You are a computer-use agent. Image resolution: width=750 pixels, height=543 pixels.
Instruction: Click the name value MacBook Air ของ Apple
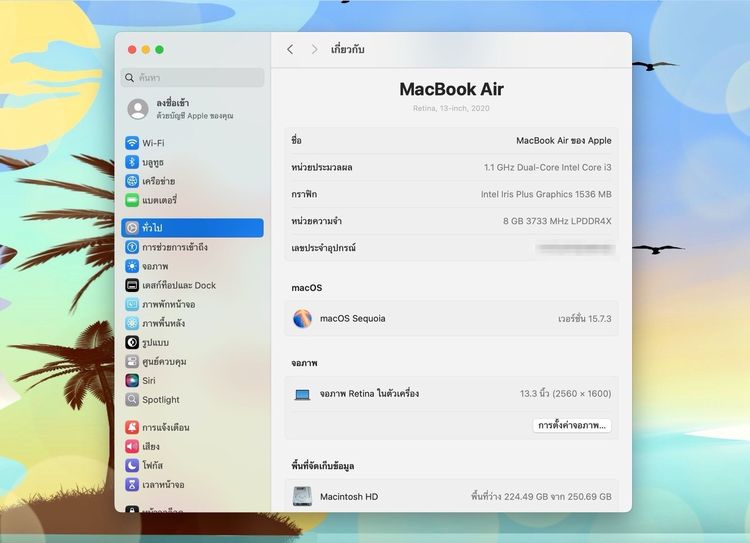(x=563, y=141)
